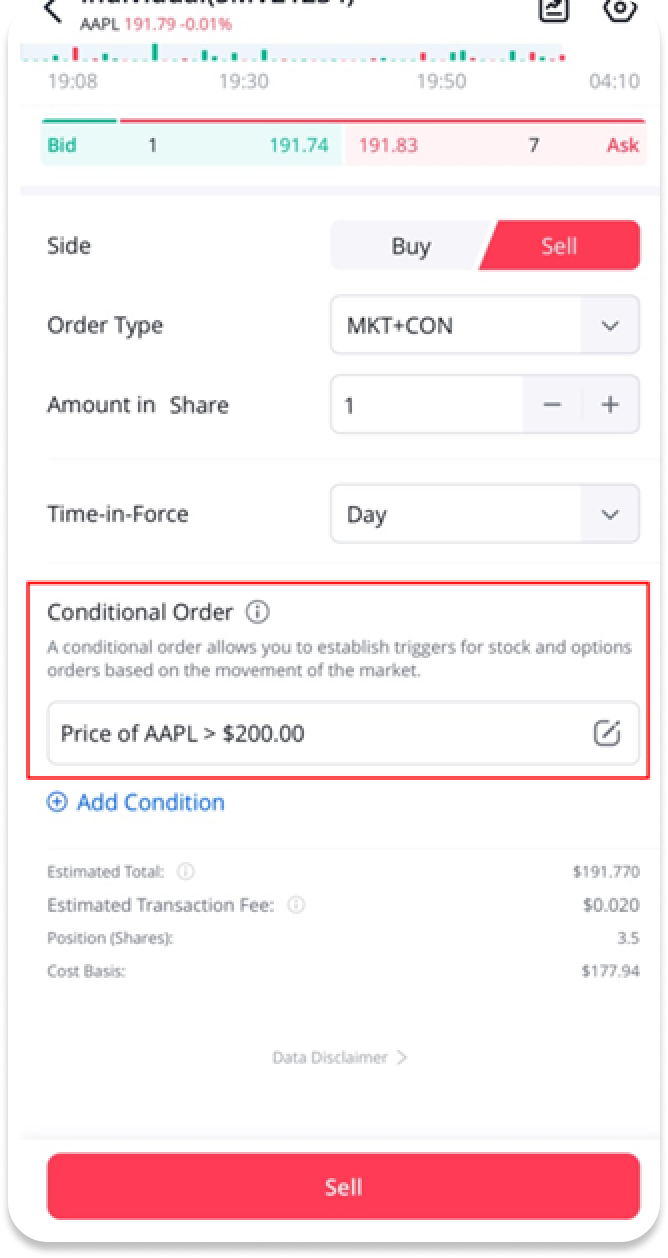This screenshot has width=668, height=1258.
Task: Click the plus circle icon for Add Condition
Action: point(57,802)
